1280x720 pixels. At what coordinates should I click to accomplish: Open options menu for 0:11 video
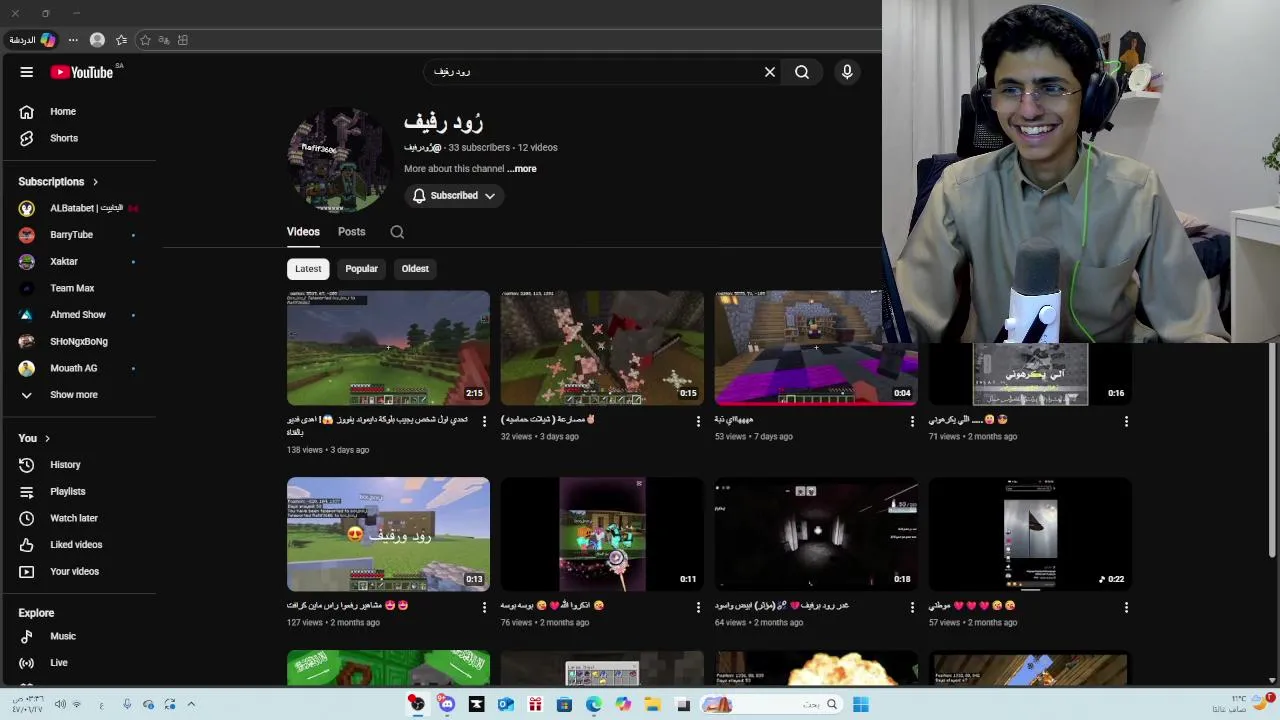(x=698, y=607)
